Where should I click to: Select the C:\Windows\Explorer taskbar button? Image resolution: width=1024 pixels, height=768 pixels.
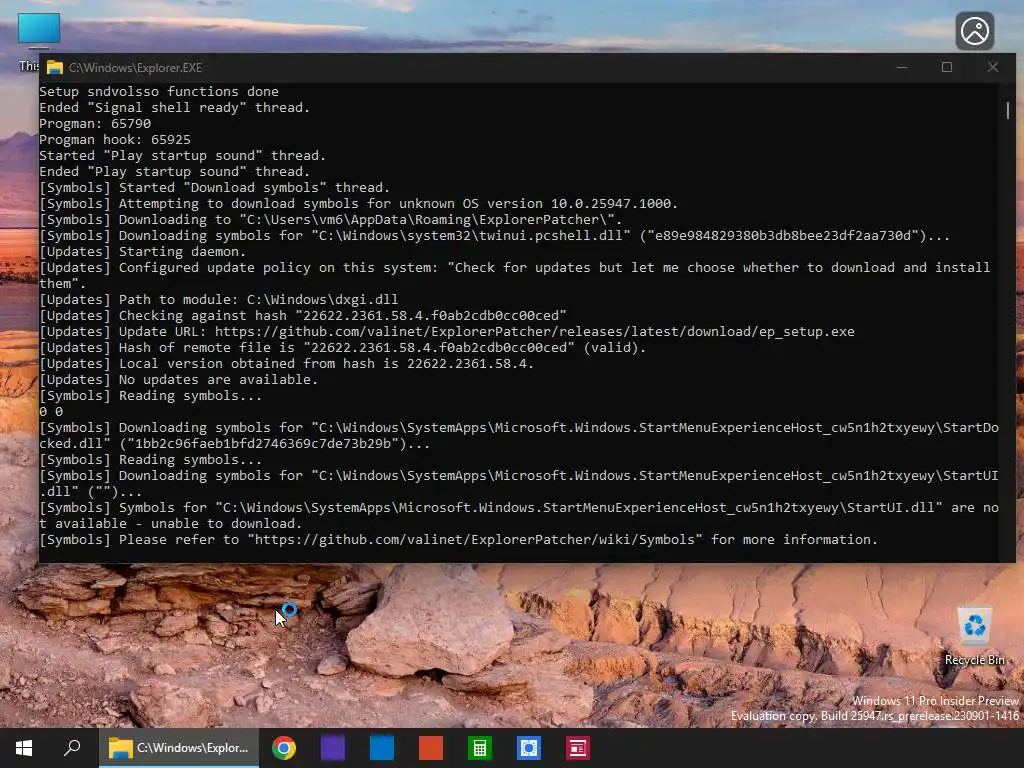click(x=179, y=748)
